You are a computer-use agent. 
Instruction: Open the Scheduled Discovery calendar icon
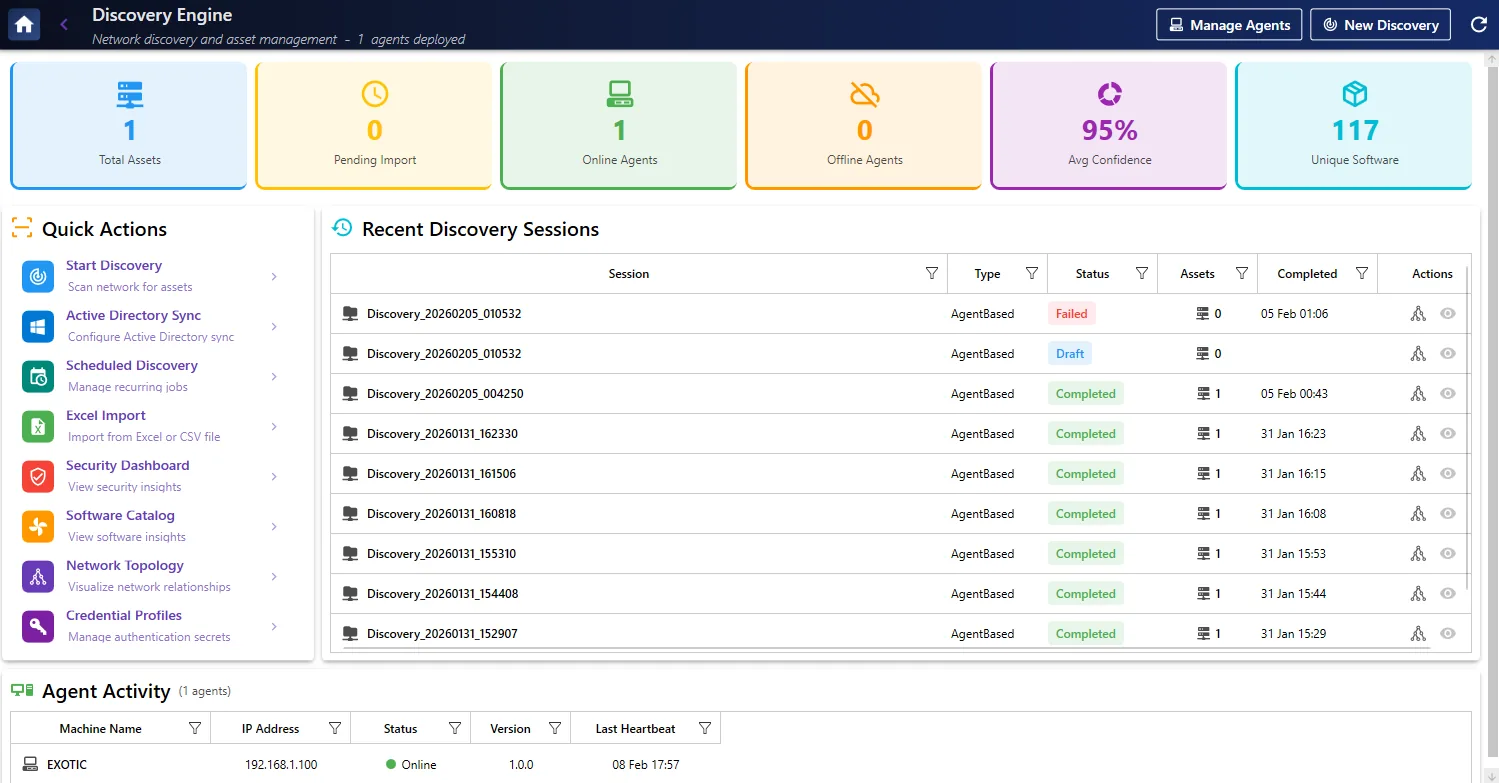point(38,377)
